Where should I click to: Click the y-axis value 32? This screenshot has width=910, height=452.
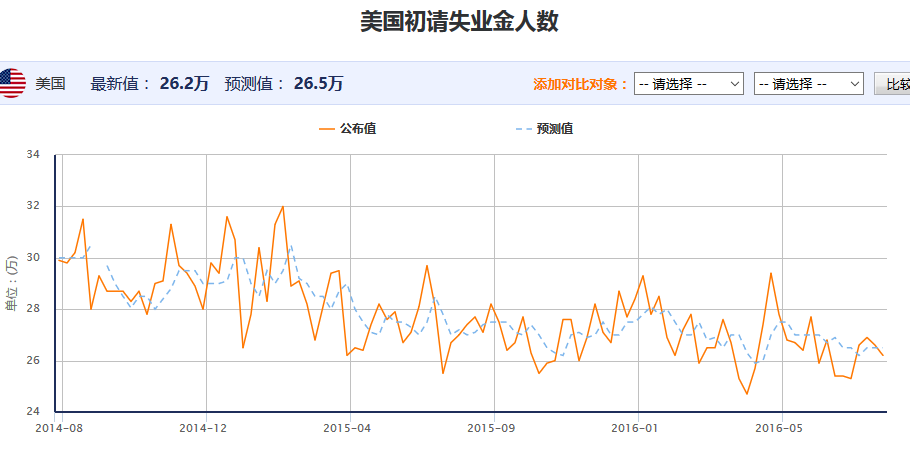[x=33, y=206]
